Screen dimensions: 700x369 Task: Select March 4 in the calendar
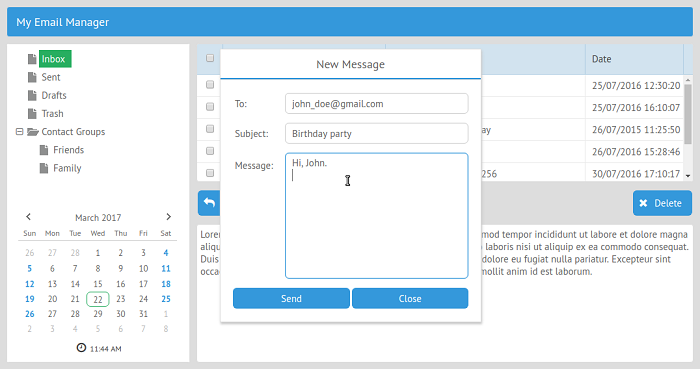tap(166, 253)
